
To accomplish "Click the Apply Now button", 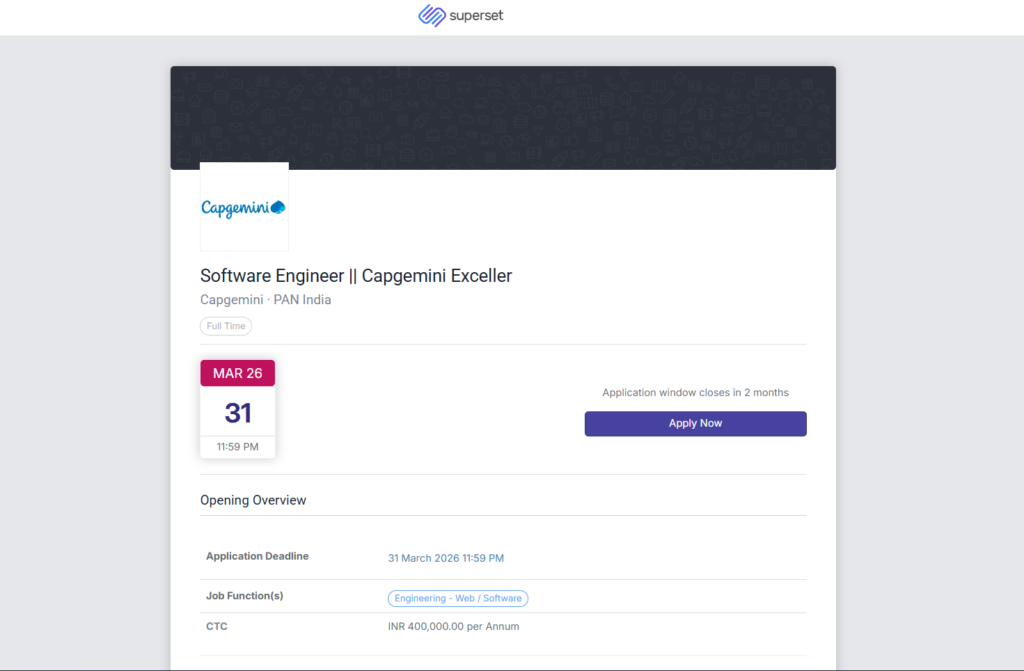I will click(695, 423).
